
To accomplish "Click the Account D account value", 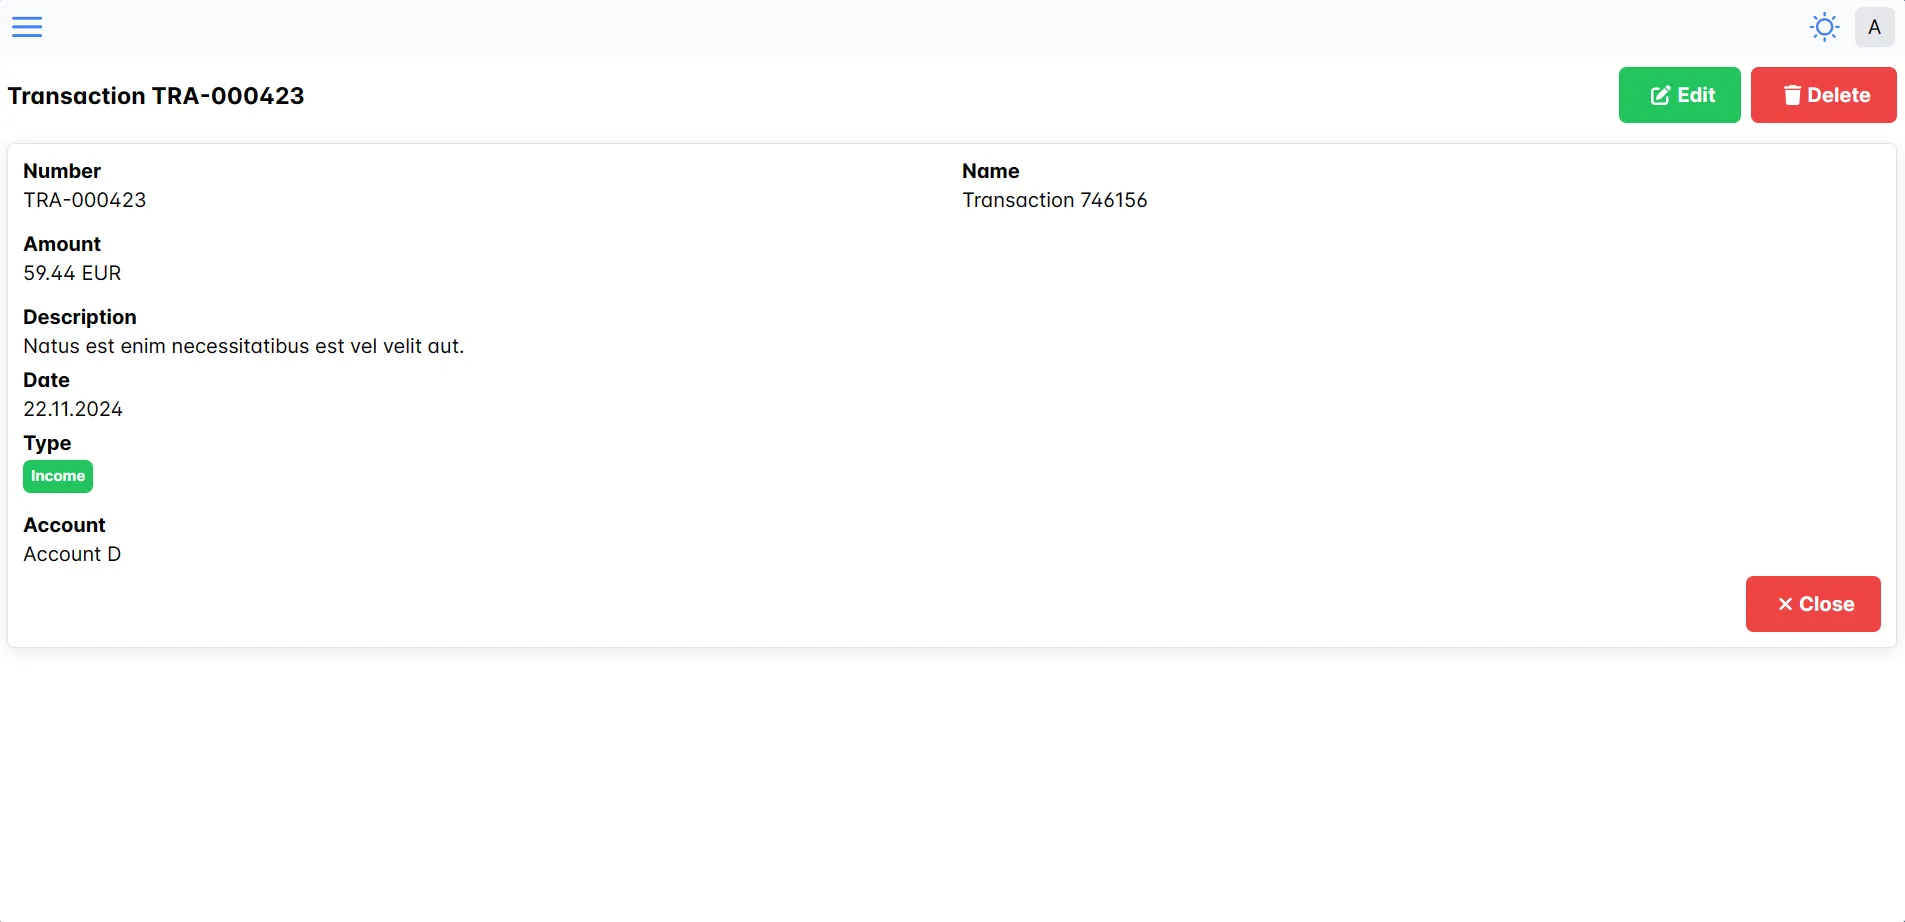I will pos(72,554).
